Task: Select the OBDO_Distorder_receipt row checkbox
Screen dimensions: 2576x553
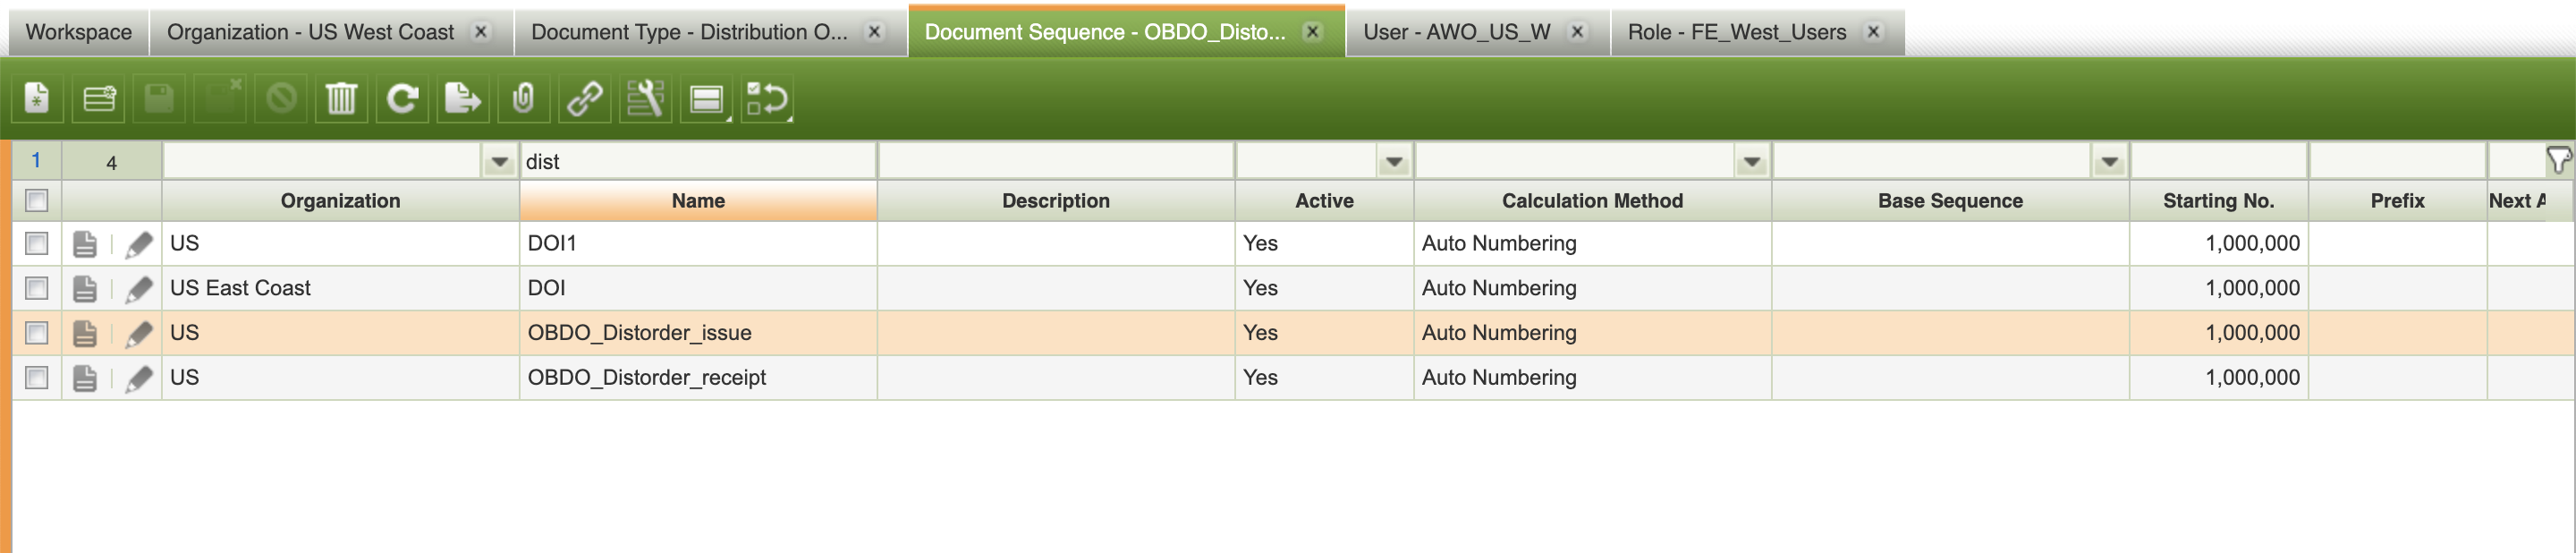Action: pyautogui.click(x=37, y=377)
